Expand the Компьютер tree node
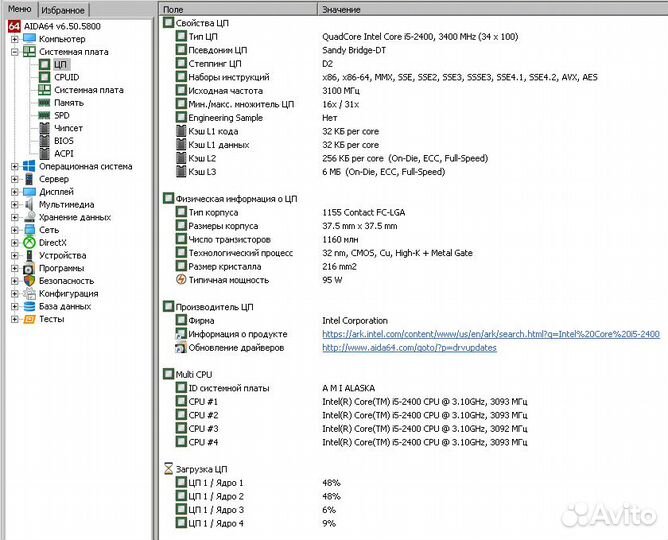Viewport: 668px width, 540px height. pos(14,39)
